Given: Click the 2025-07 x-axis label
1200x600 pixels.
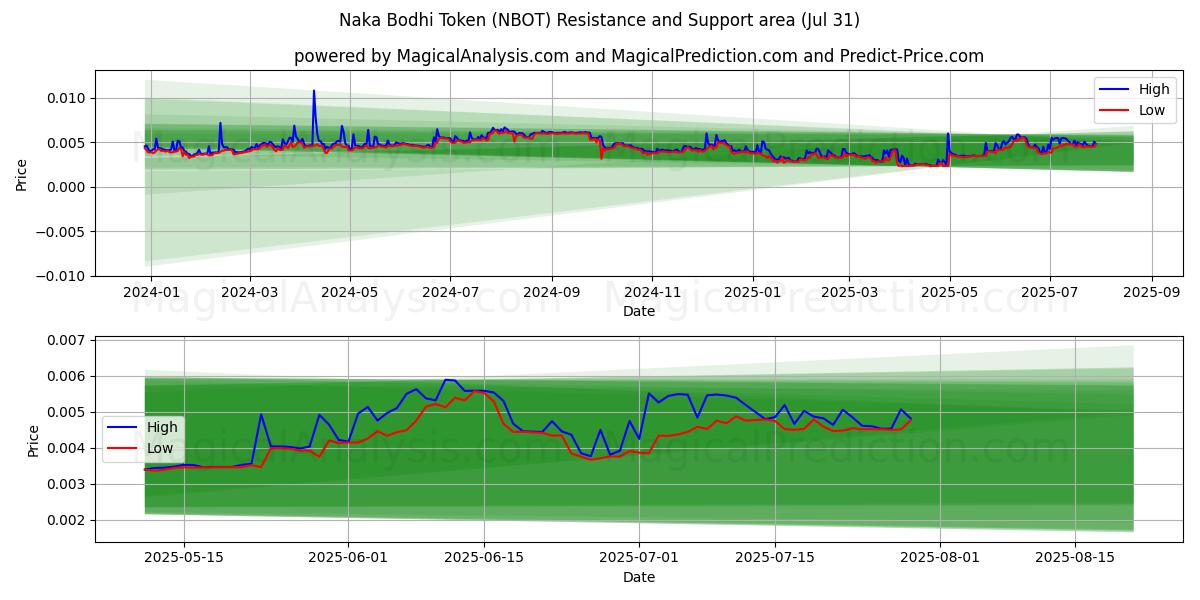Looking at the screenshot, I should 1050,293.
